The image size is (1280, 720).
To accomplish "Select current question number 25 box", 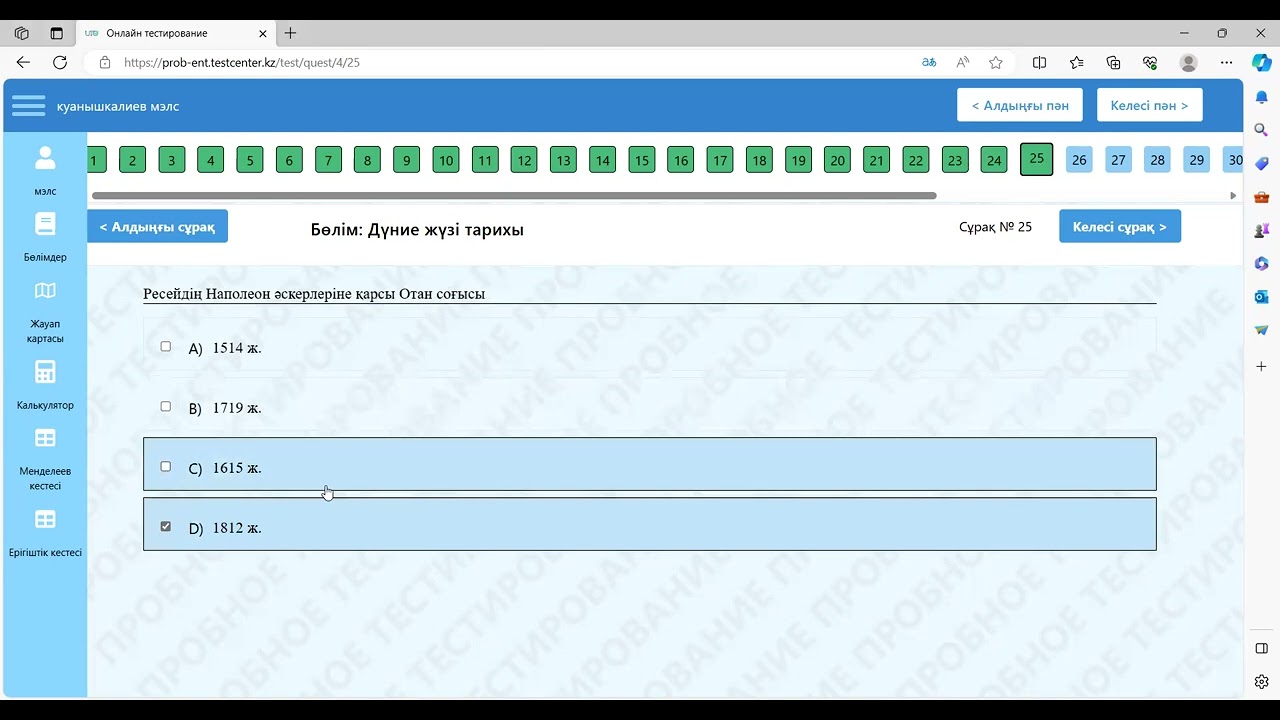I will [1036, 159].
